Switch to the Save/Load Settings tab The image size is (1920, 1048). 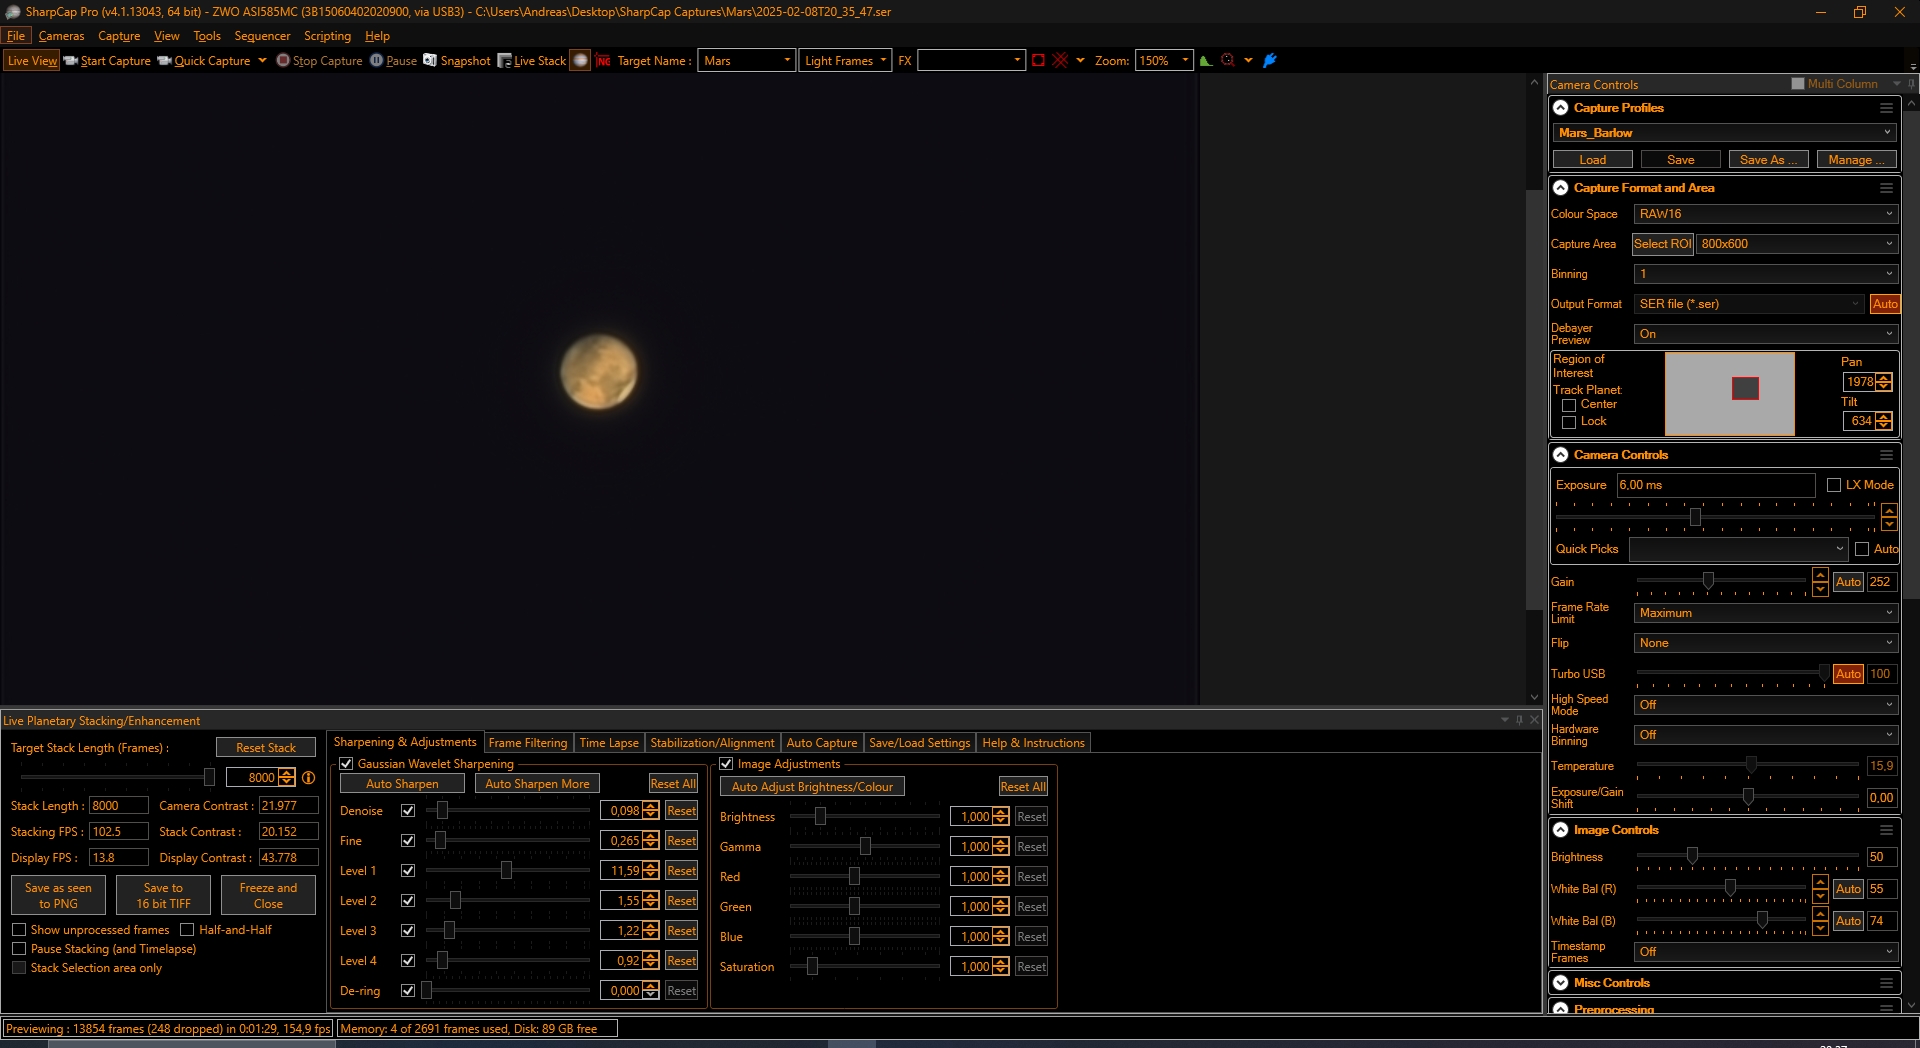coord(920,743)
